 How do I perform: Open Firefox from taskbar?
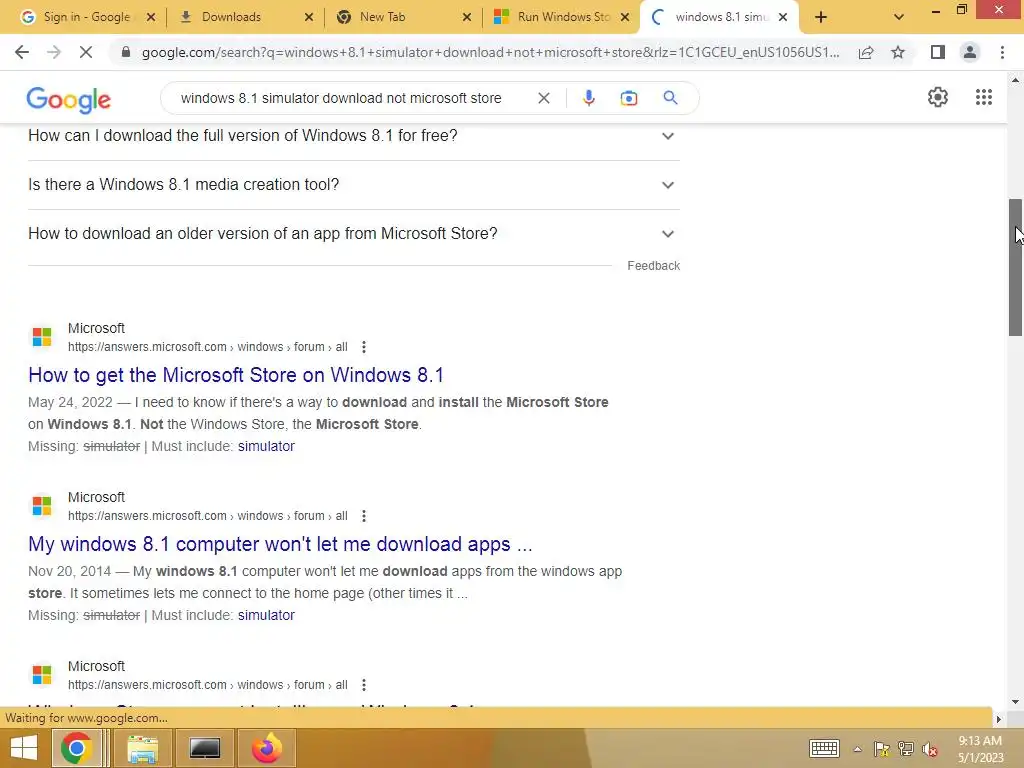pyautogui.click(x=266, y=748)
